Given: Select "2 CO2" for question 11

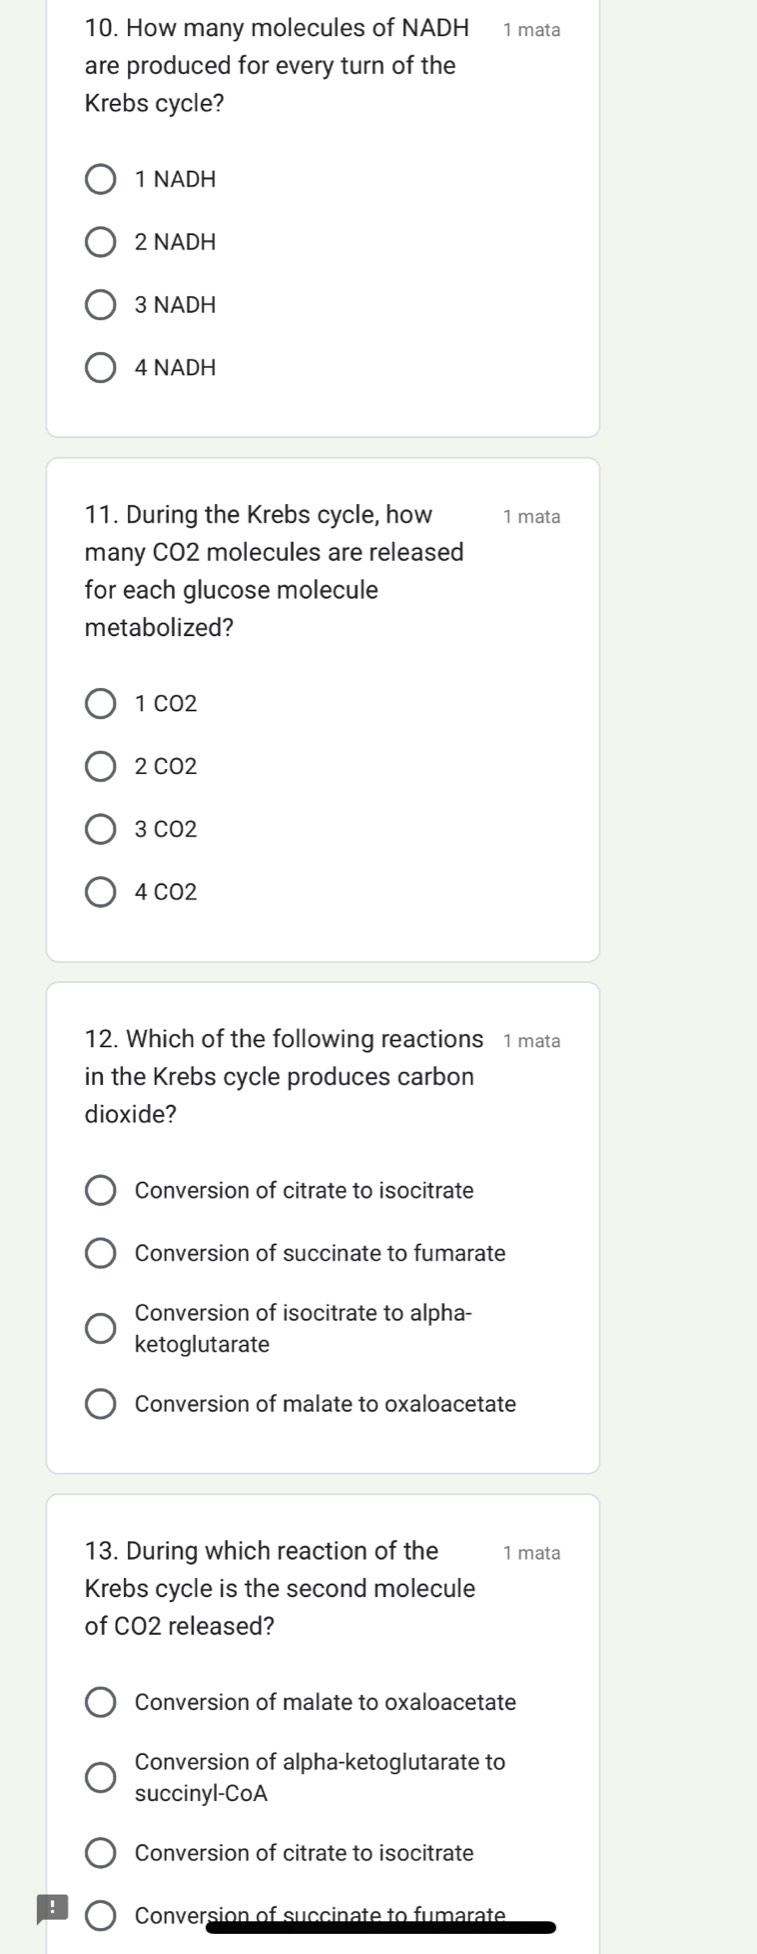Looking at the screenshot, I should pos(100,766).
